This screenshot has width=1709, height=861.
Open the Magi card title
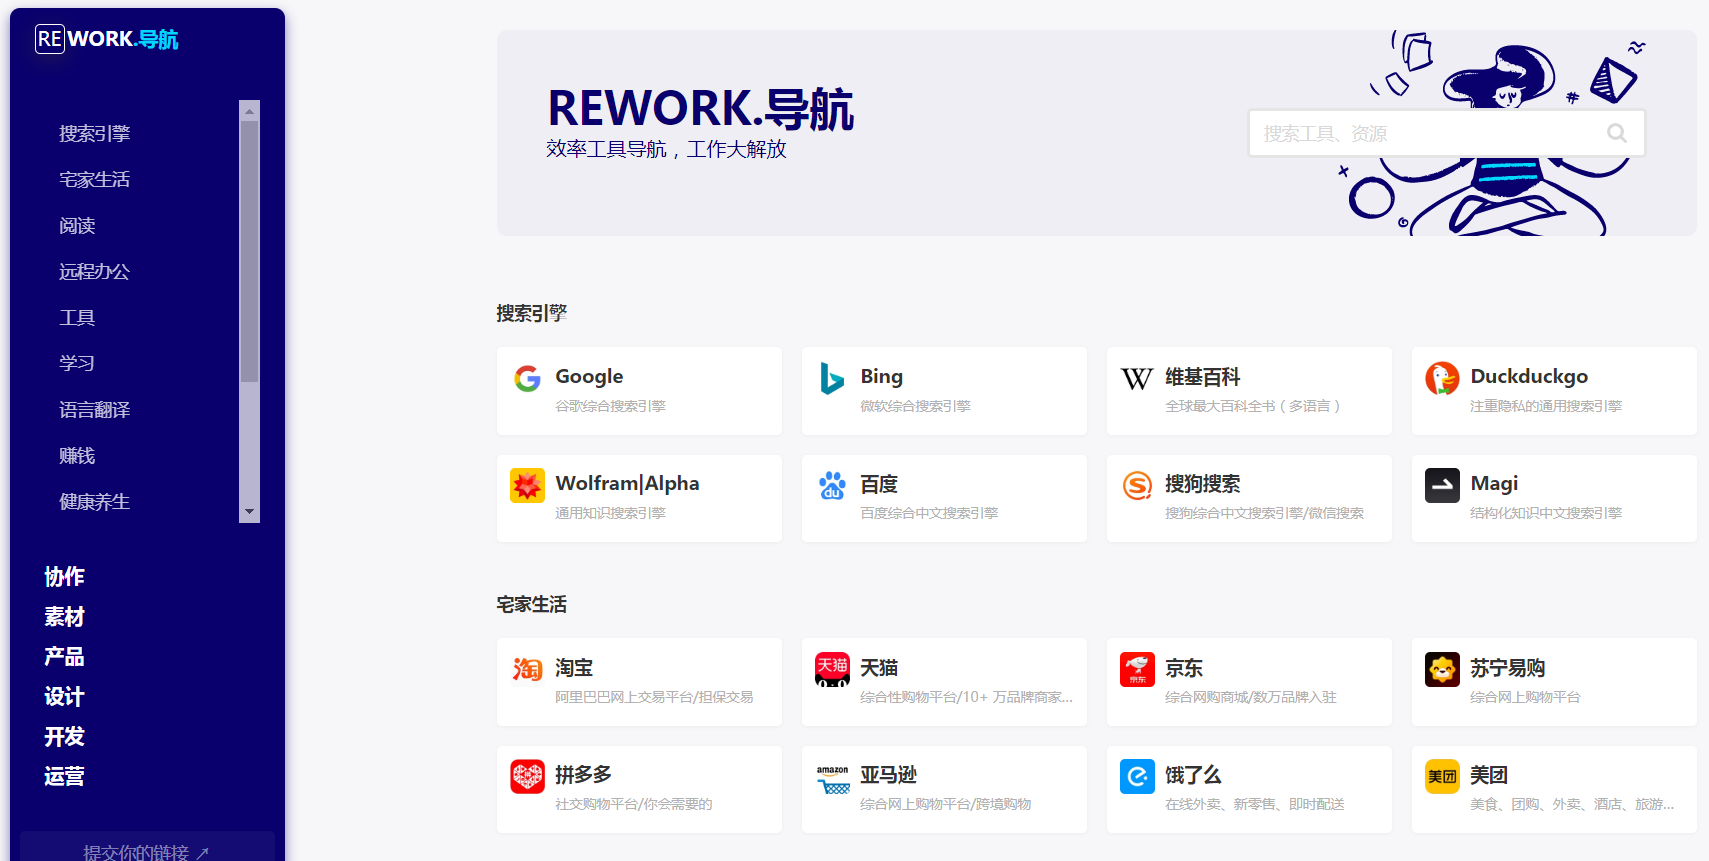[x=1494, y=484]
